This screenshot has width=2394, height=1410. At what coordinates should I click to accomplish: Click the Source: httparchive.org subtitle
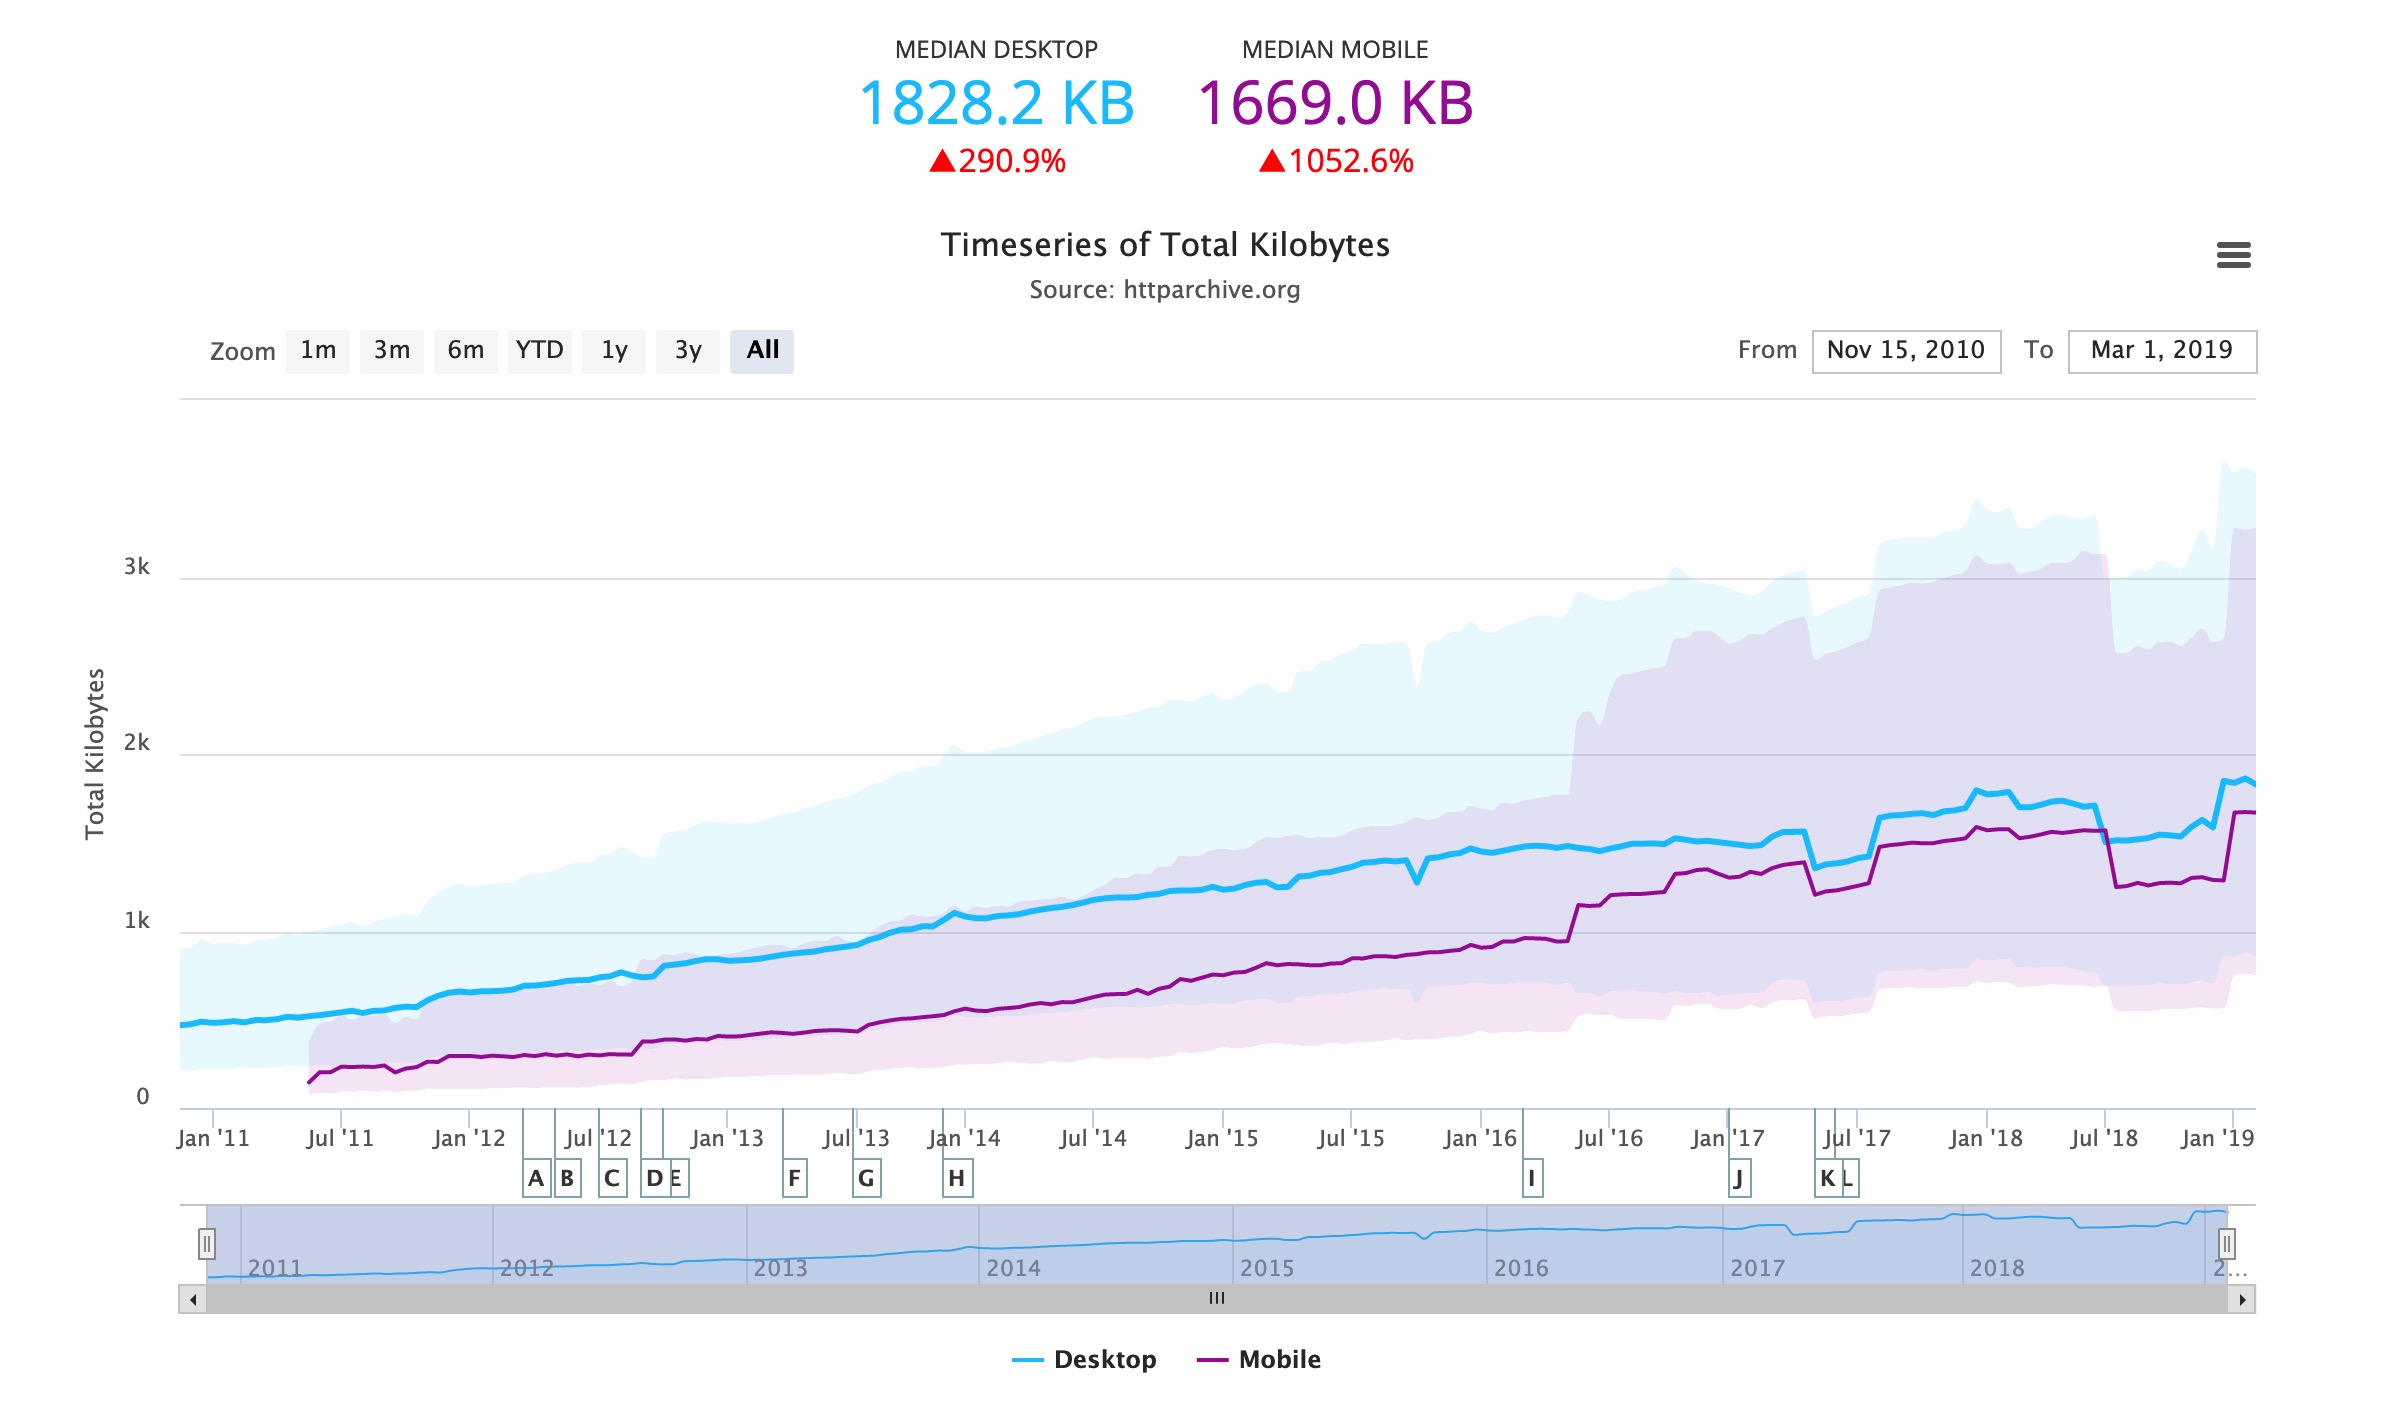tap(1165, 290)
